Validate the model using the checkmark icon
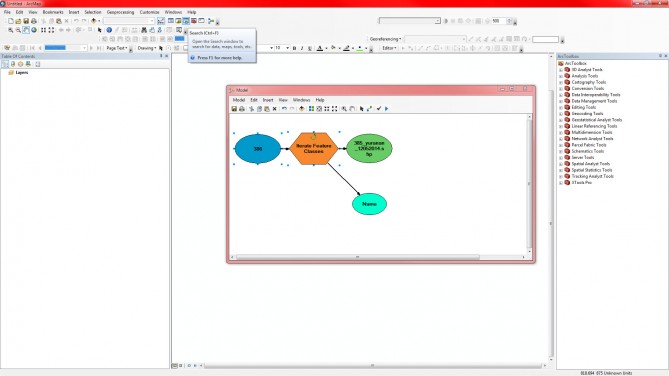Image resolution: width=669 pixels, height=376 pixels. click(379, 109)
